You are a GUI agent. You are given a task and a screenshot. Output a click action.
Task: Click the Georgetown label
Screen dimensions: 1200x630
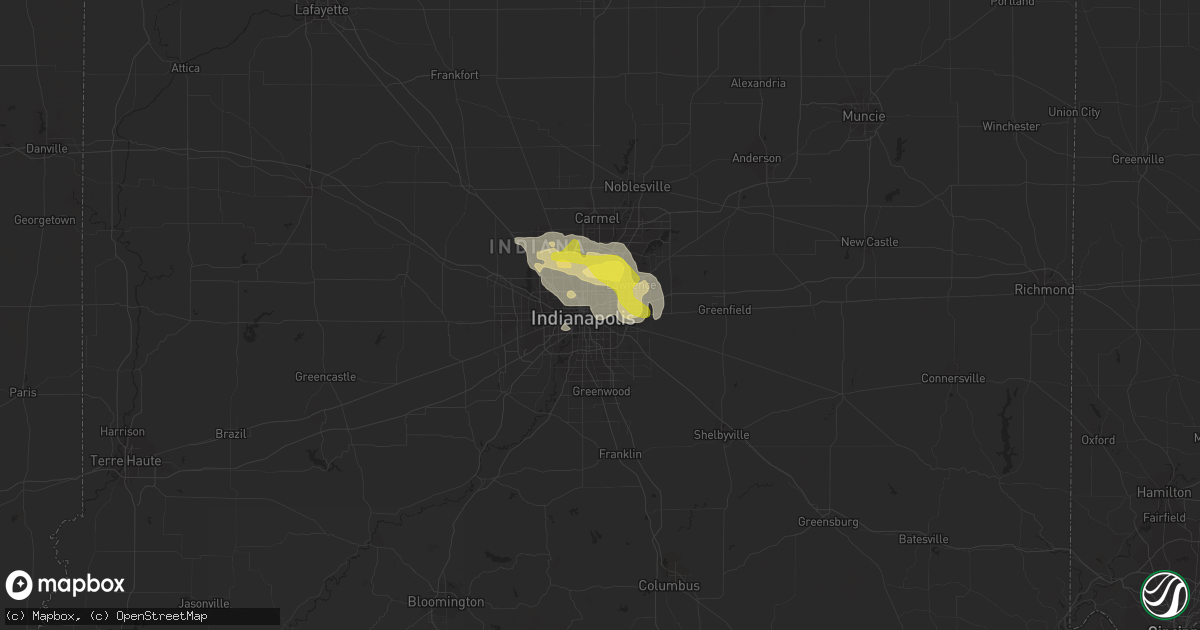click(x=44, y=219)
